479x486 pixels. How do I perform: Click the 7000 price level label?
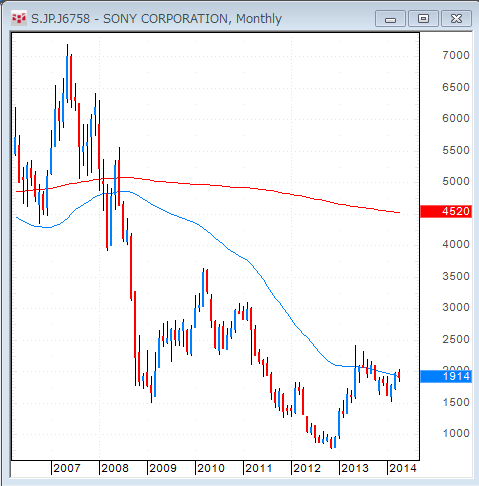click(456, 55)
